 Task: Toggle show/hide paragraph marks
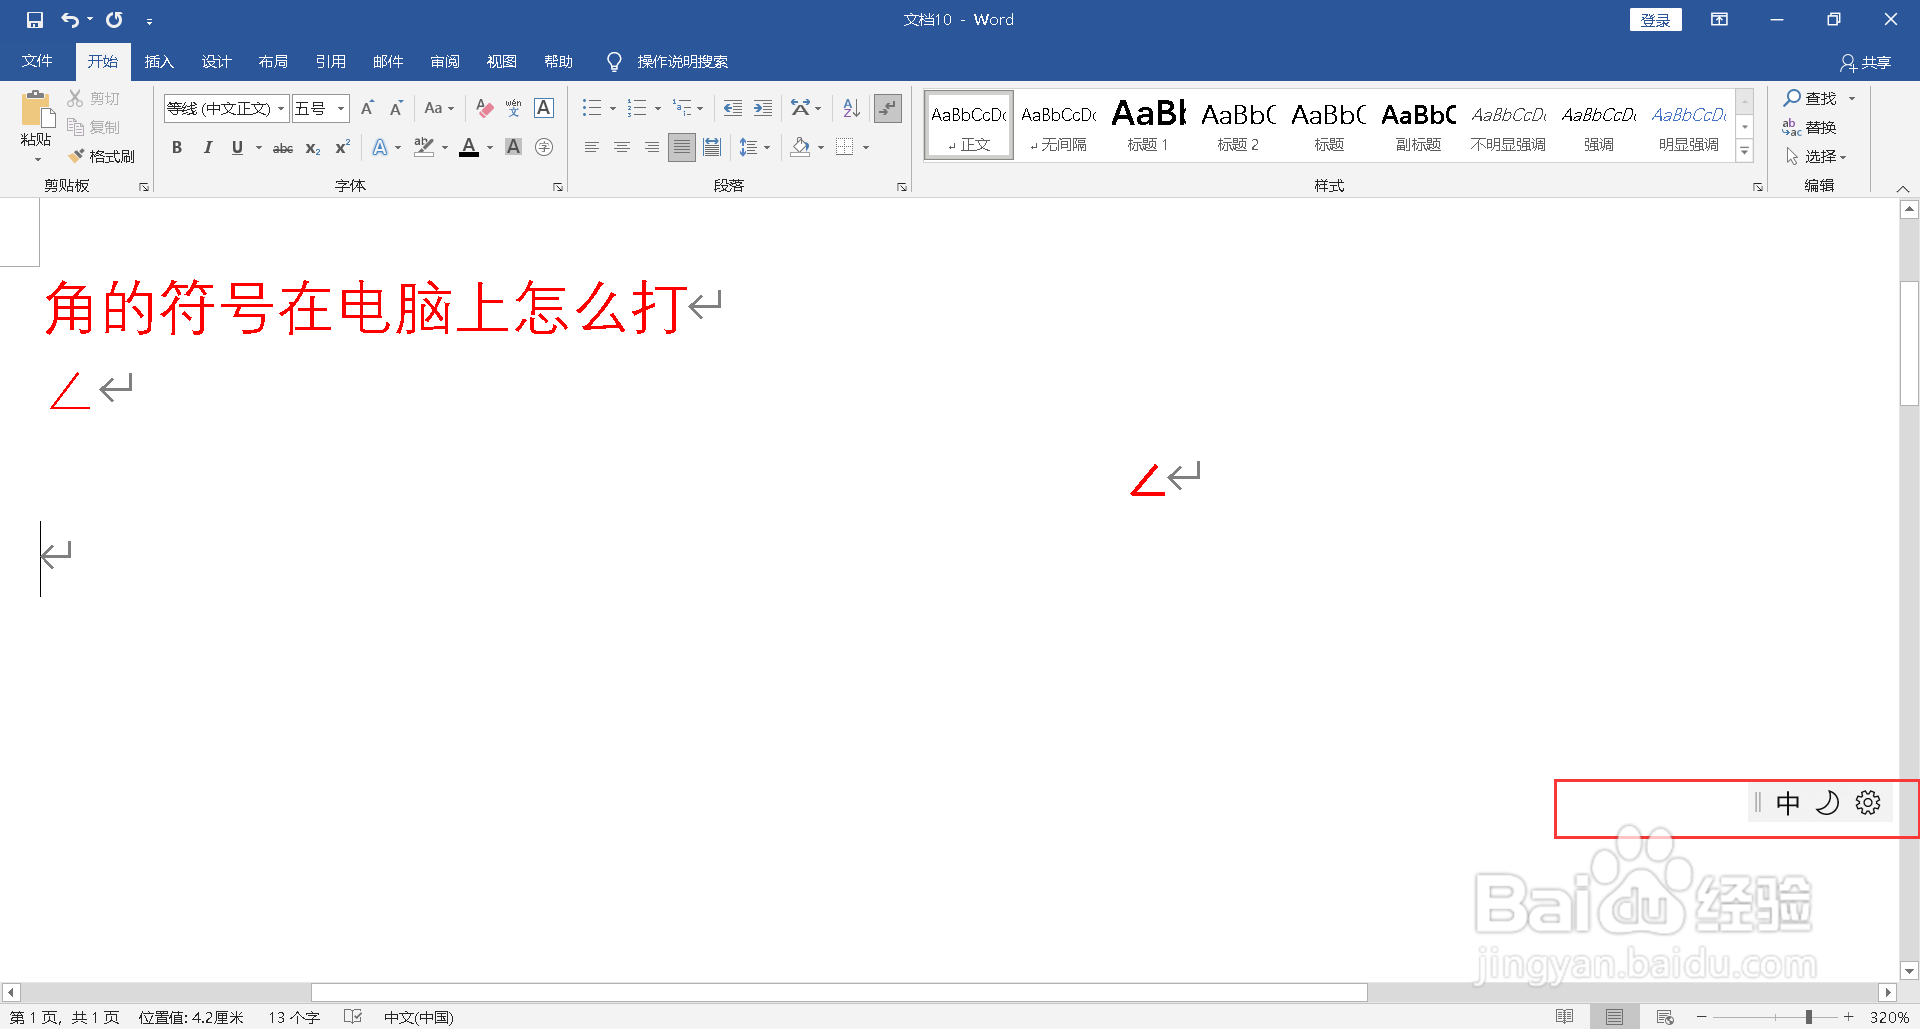pyautogui.click(x=888, y=108)
